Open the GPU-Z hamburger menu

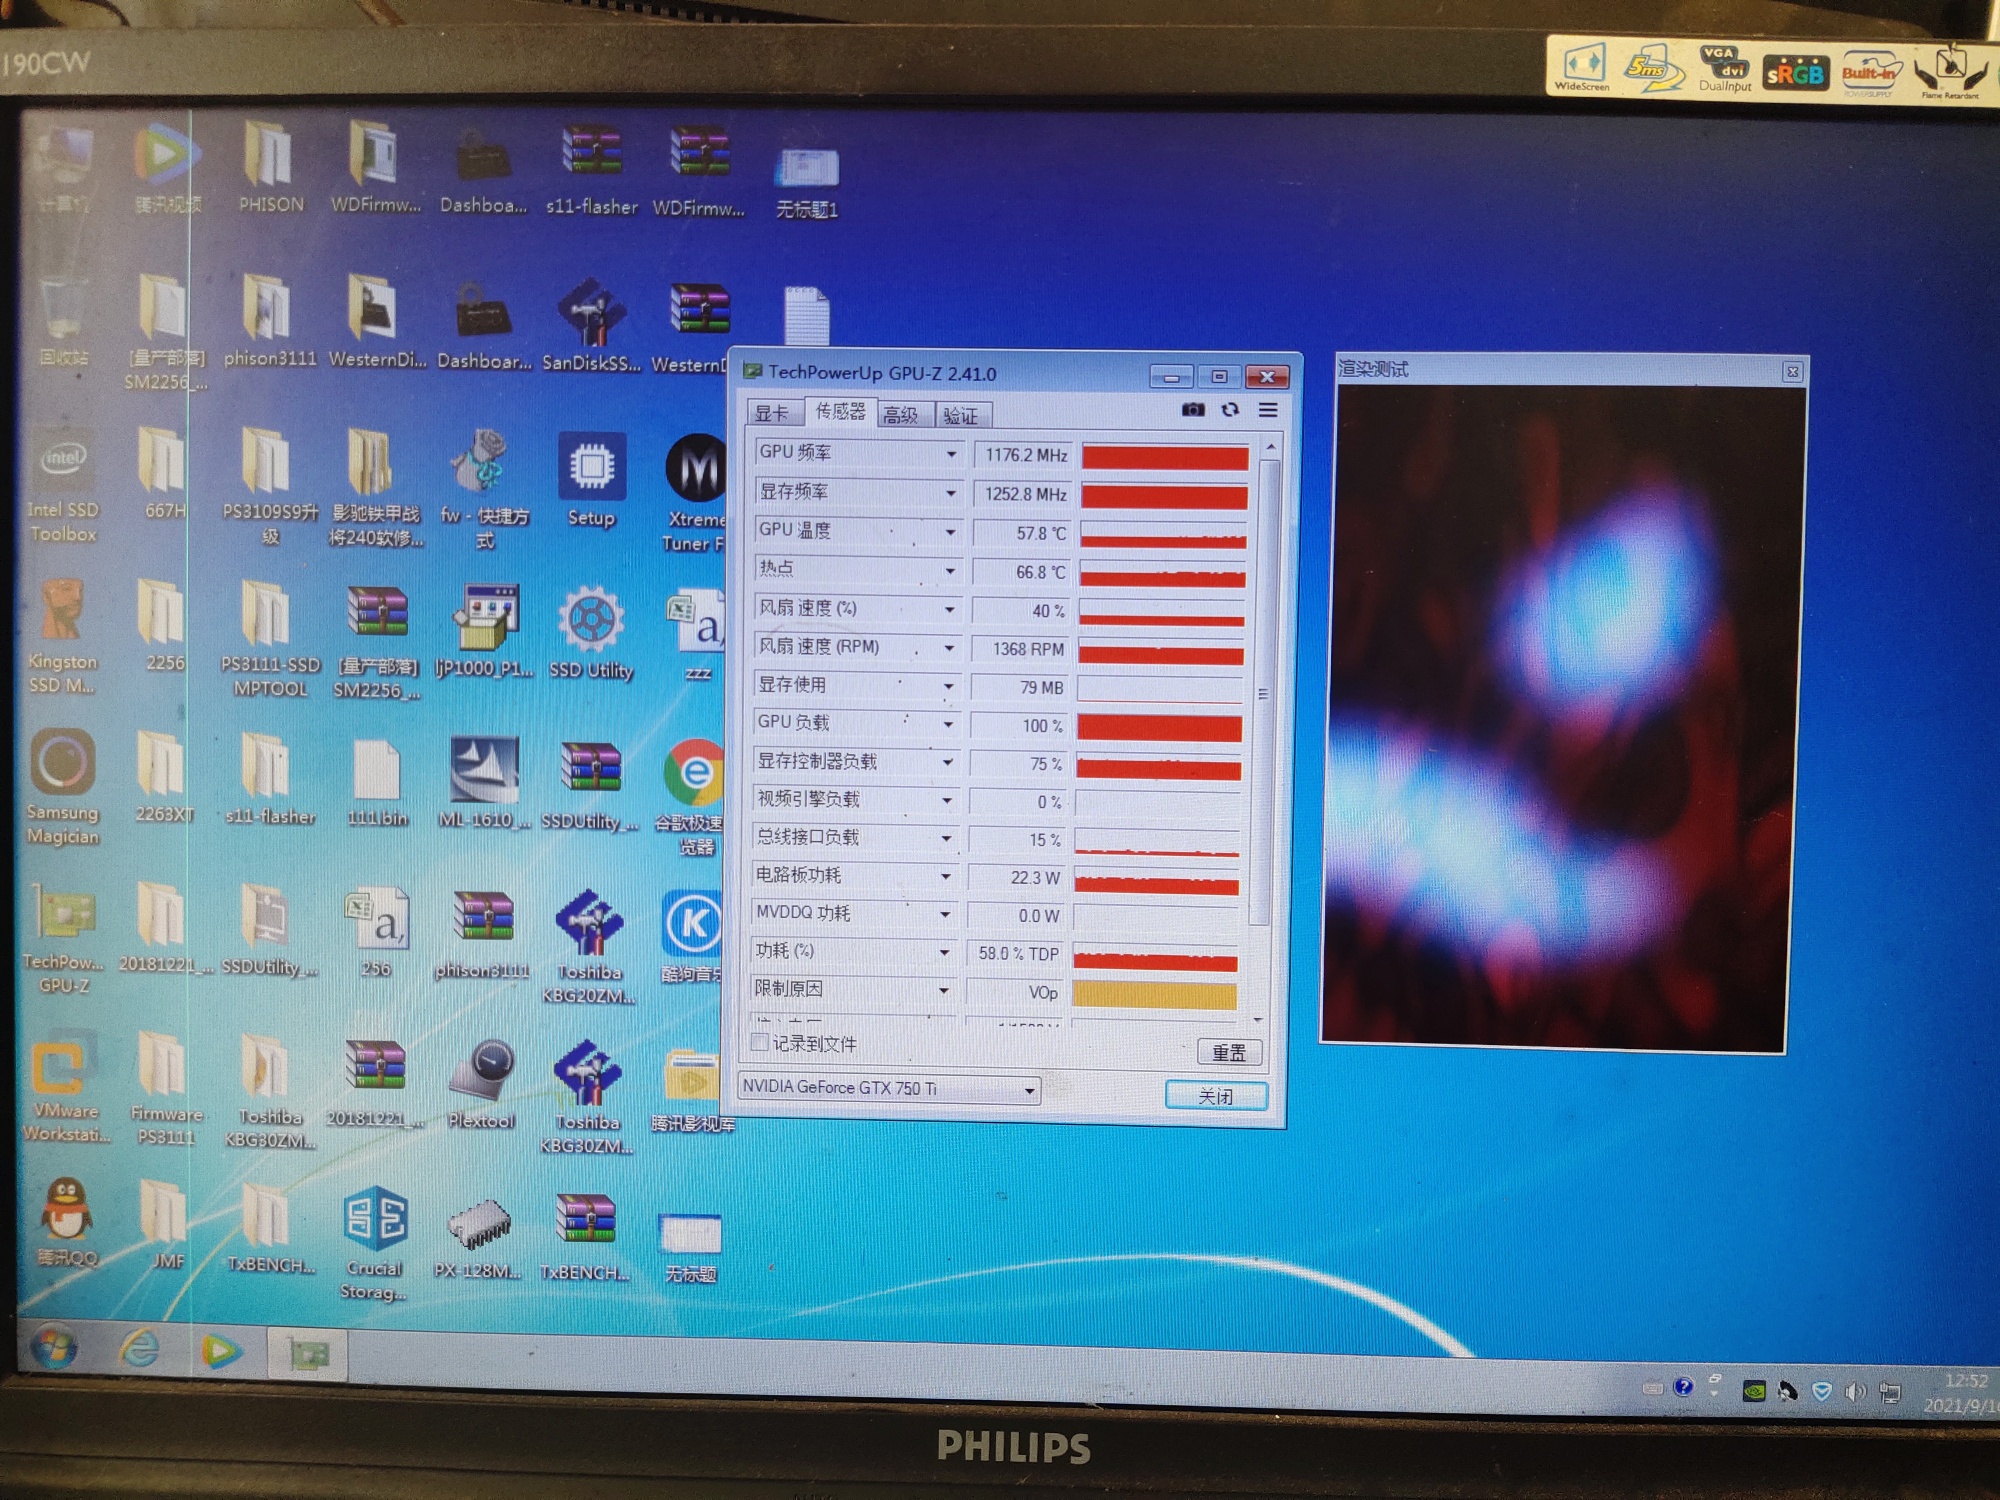point(1267,410)
